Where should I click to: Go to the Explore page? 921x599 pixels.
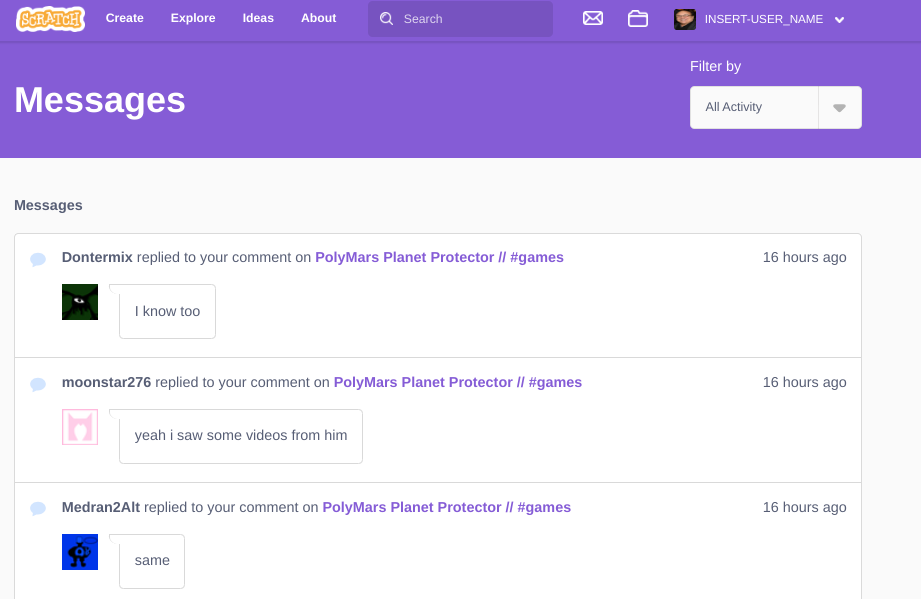[193, 18]
